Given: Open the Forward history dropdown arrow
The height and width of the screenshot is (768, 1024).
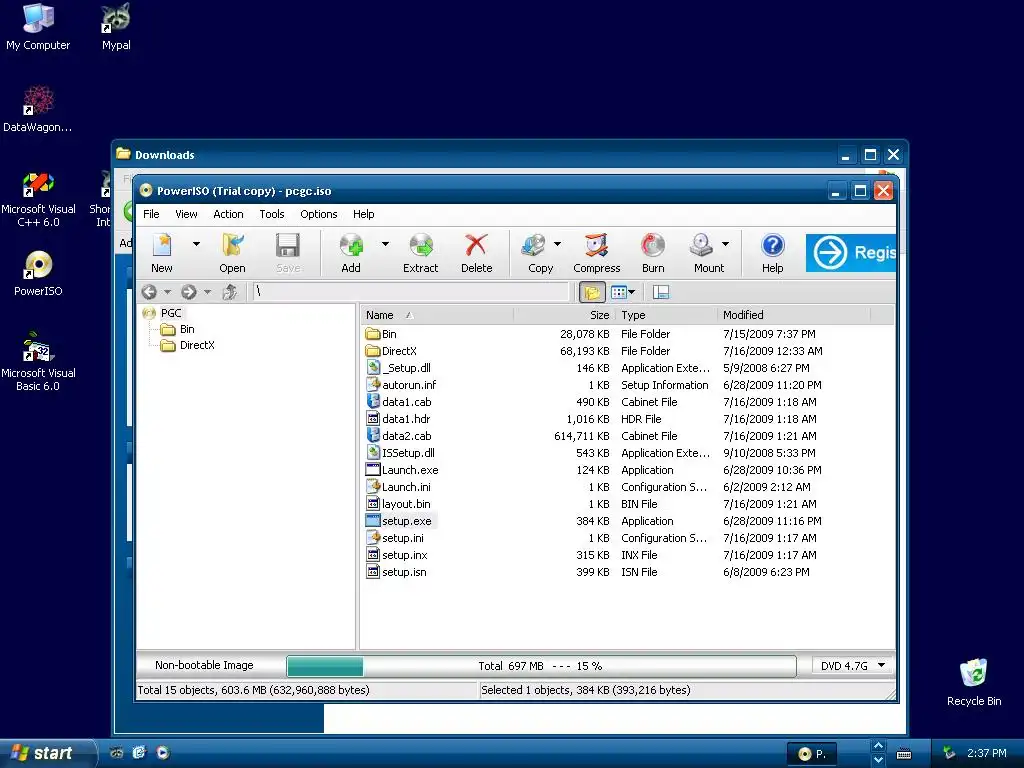Looking at the screenshot, I should coord(207,292).
